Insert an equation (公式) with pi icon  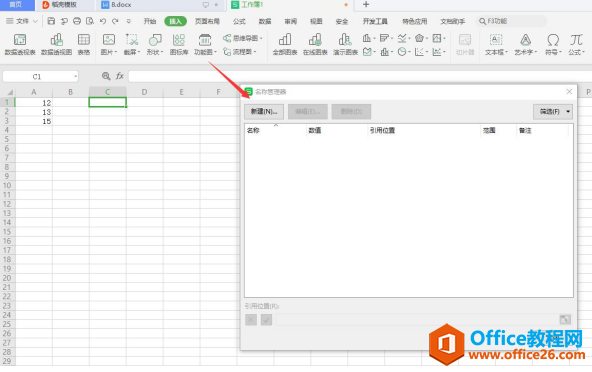[576, 45]
